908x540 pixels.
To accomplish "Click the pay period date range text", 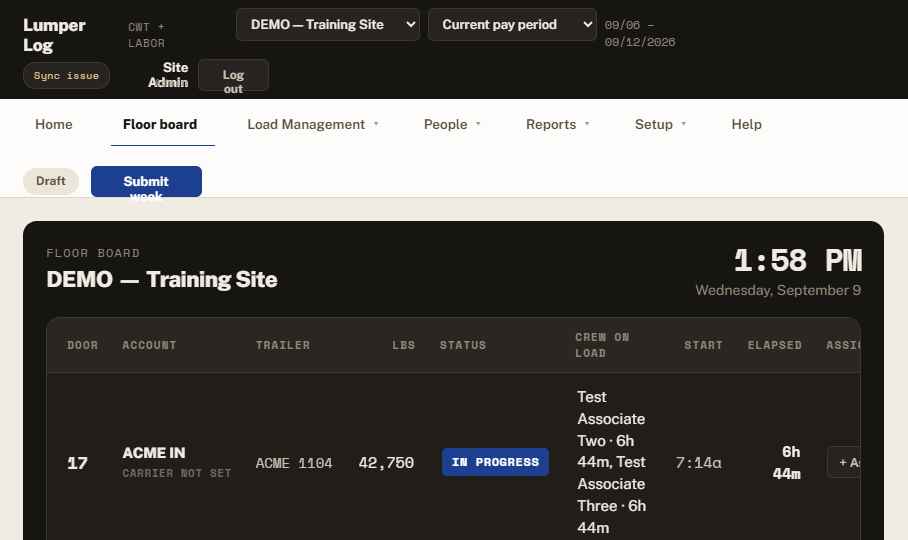I will (x=640, y=34).
